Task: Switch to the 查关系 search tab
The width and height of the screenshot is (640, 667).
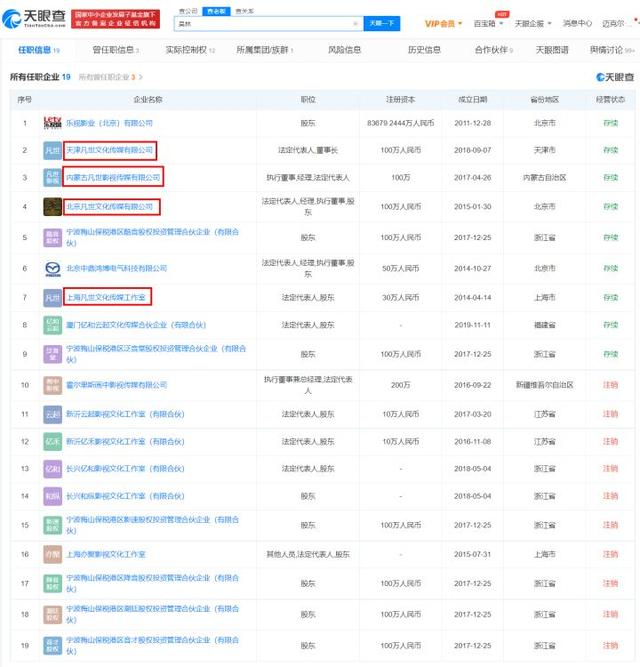Action: click(244, 11)
